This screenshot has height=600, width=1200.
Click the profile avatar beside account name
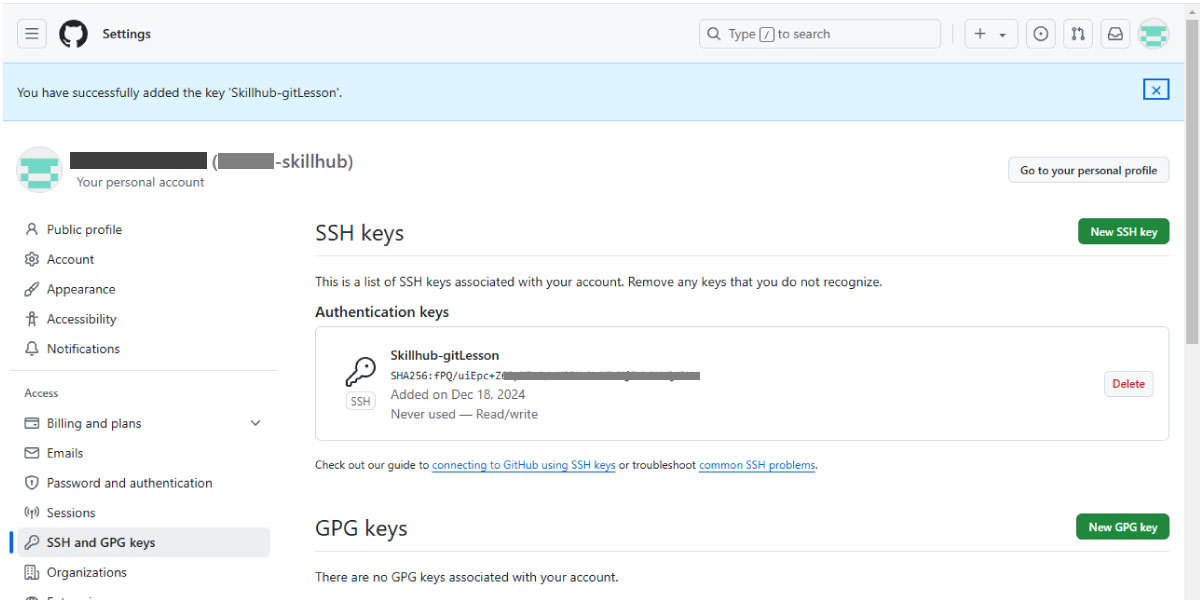(x=40, y=170)
